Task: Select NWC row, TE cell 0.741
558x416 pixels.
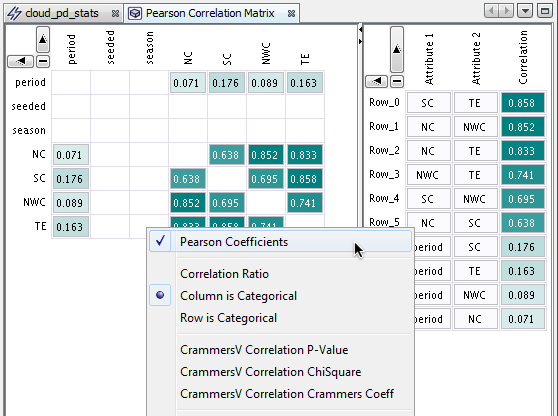Action: [x=305, y=203]
